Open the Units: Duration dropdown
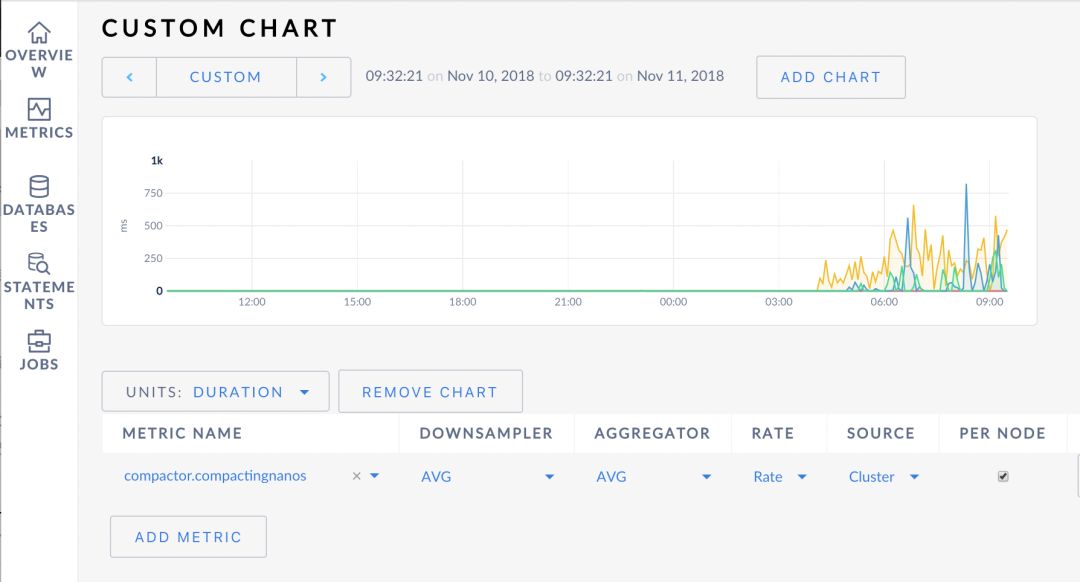 click(216, 392)
